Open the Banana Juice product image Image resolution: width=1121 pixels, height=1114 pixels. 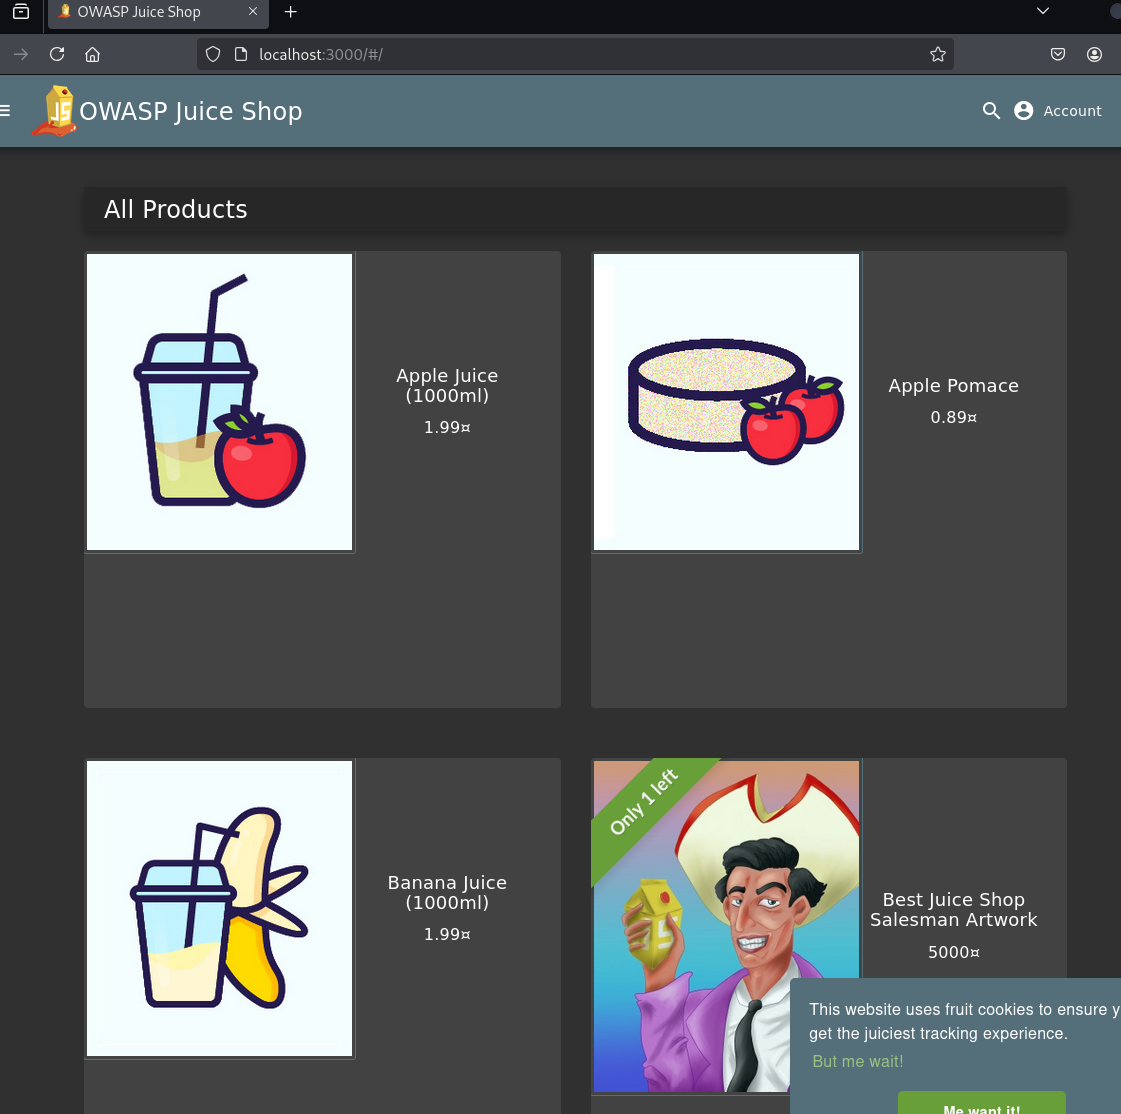(219, 908)
